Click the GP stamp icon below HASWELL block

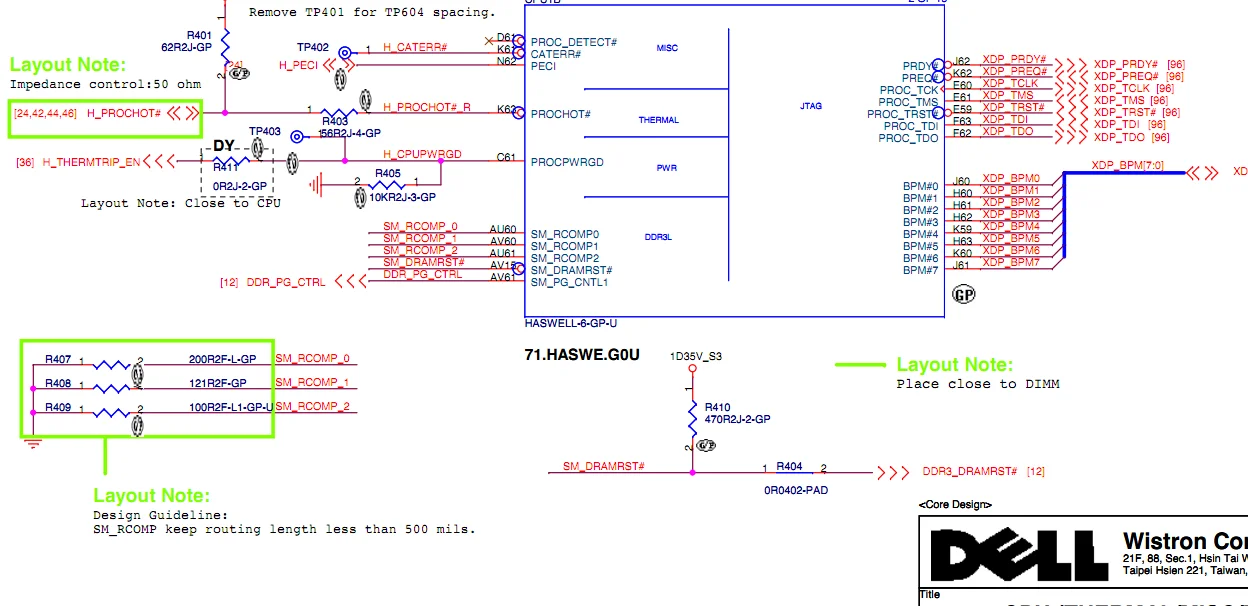pyautogui.click(x=963, y=294)
